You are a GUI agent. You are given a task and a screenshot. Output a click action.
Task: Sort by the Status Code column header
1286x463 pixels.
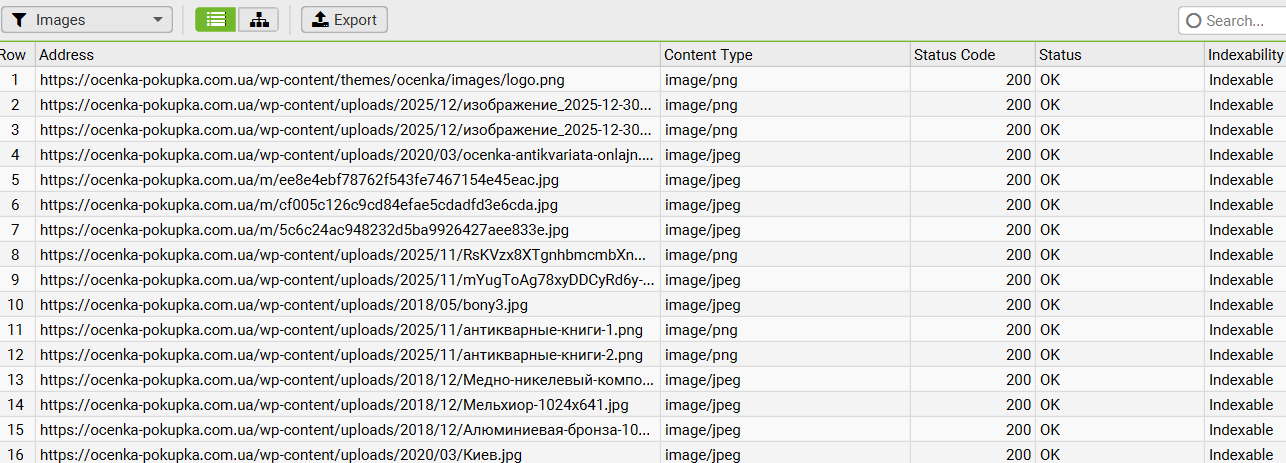click(971, 55)
